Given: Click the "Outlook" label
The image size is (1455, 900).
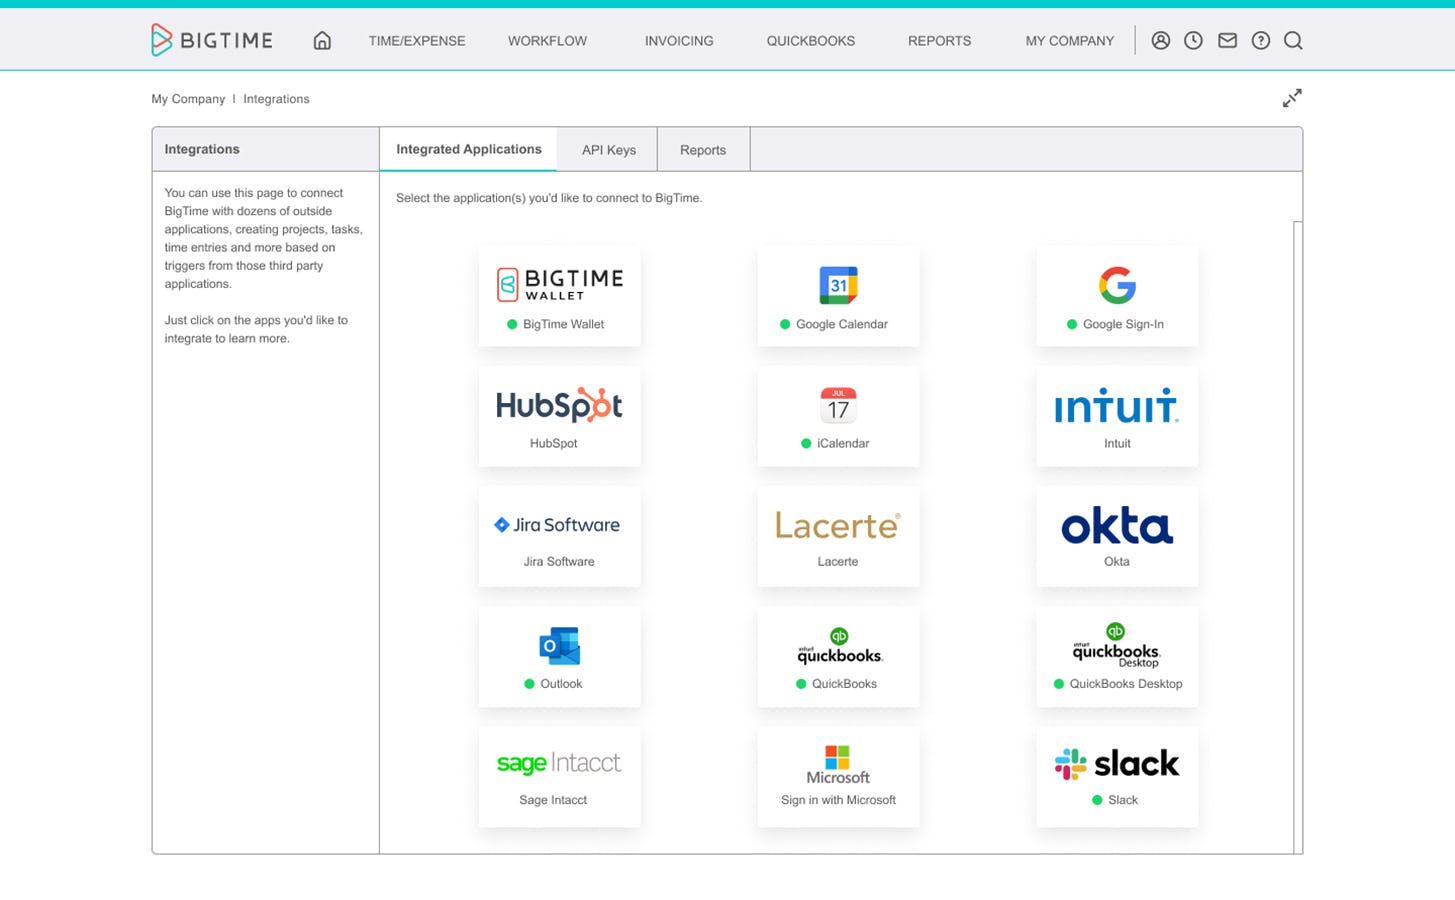Looking at the screenshot, I should [561, 684].
